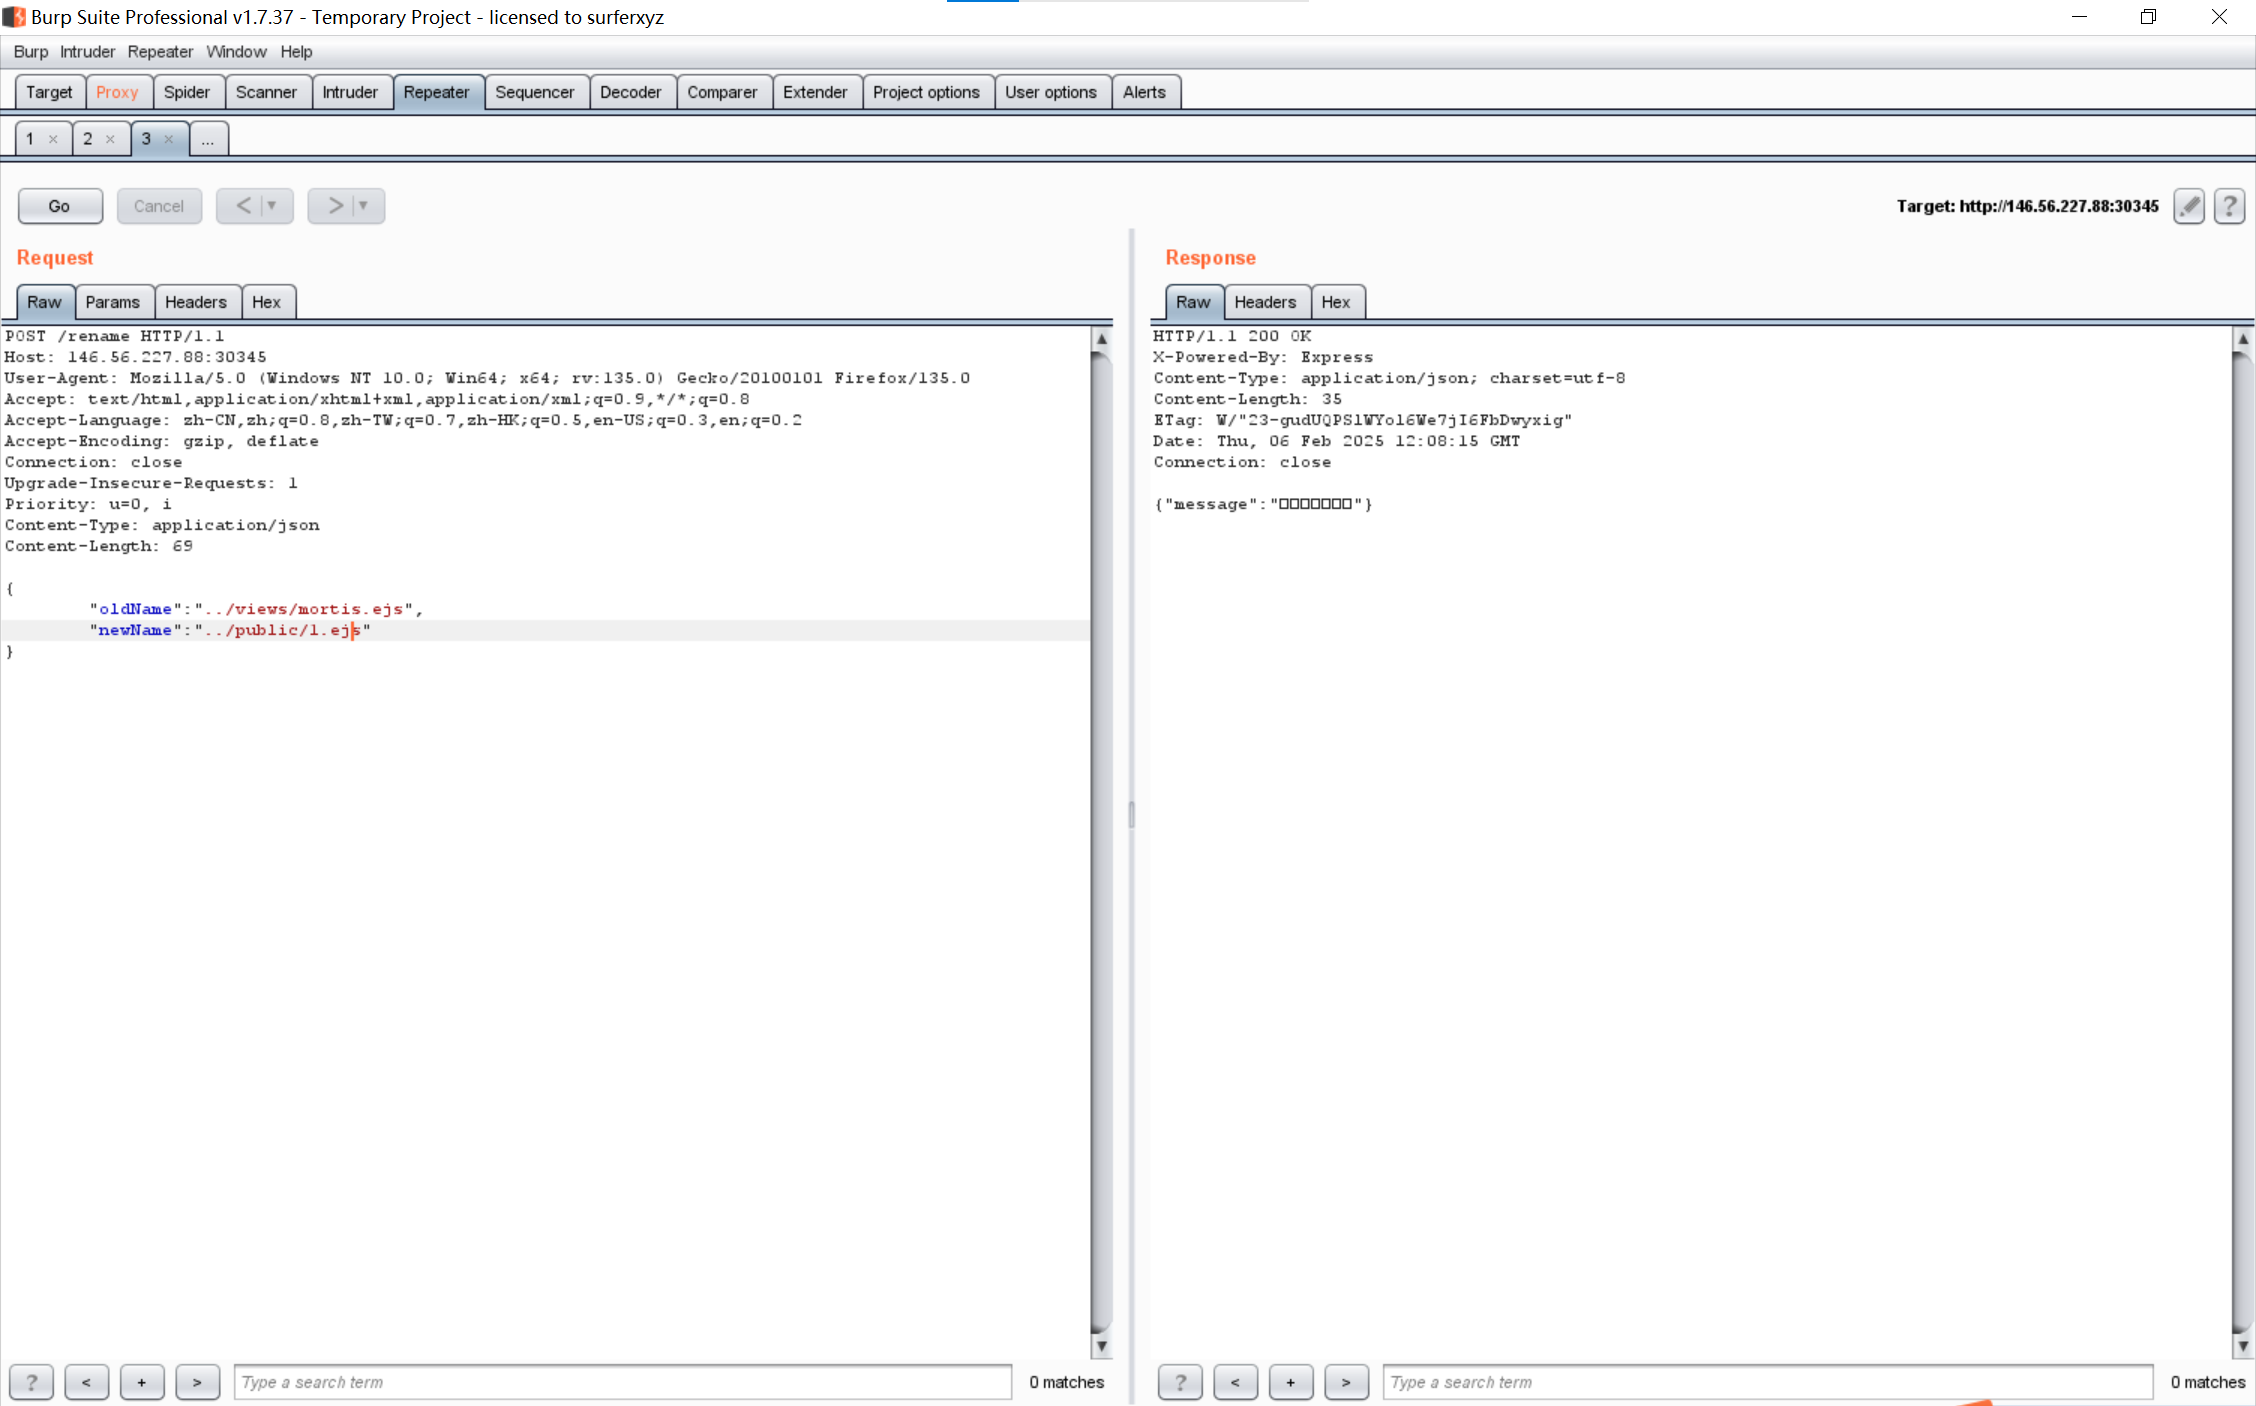This screenshot has width=2256, height=1406.
Task: Click request pane scroll up arrow
Action: [x=1101, y=339]
